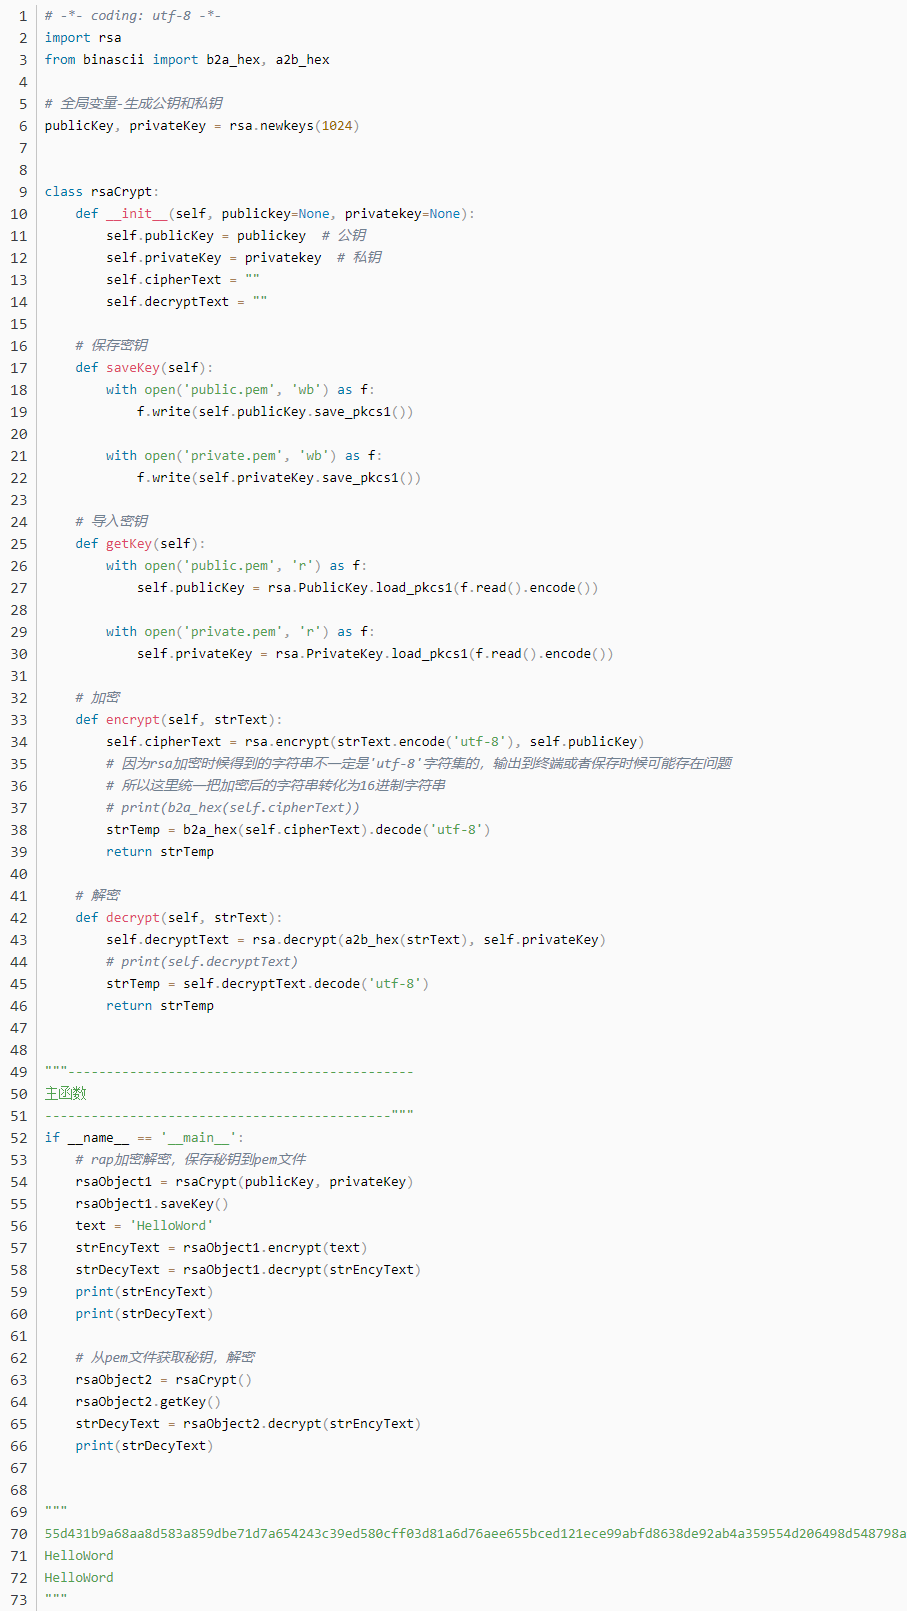Click 'rsaObject2.getKey()' call
The width and height of the screenshot is (907, 1611).
pyautogui.click(x=148, y=1402)
